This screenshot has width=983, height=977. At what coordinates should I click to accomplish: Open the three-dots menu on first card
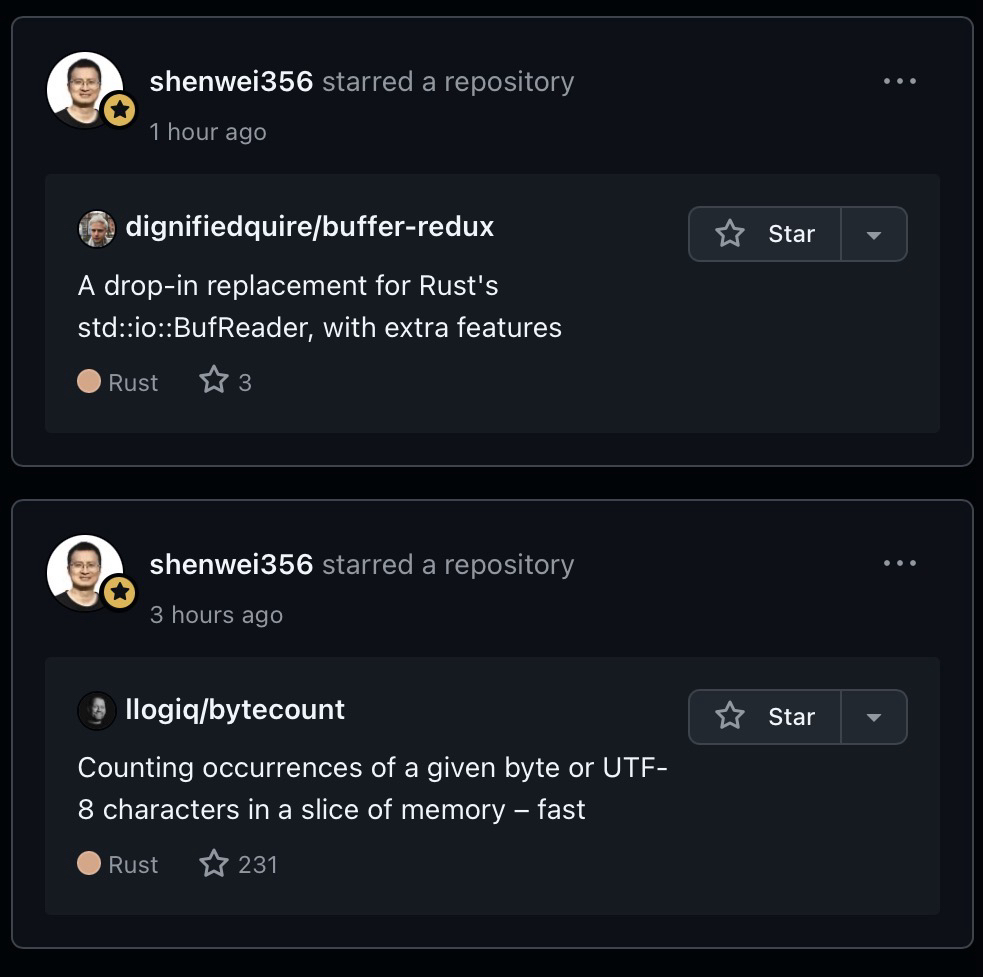[900, 81]
